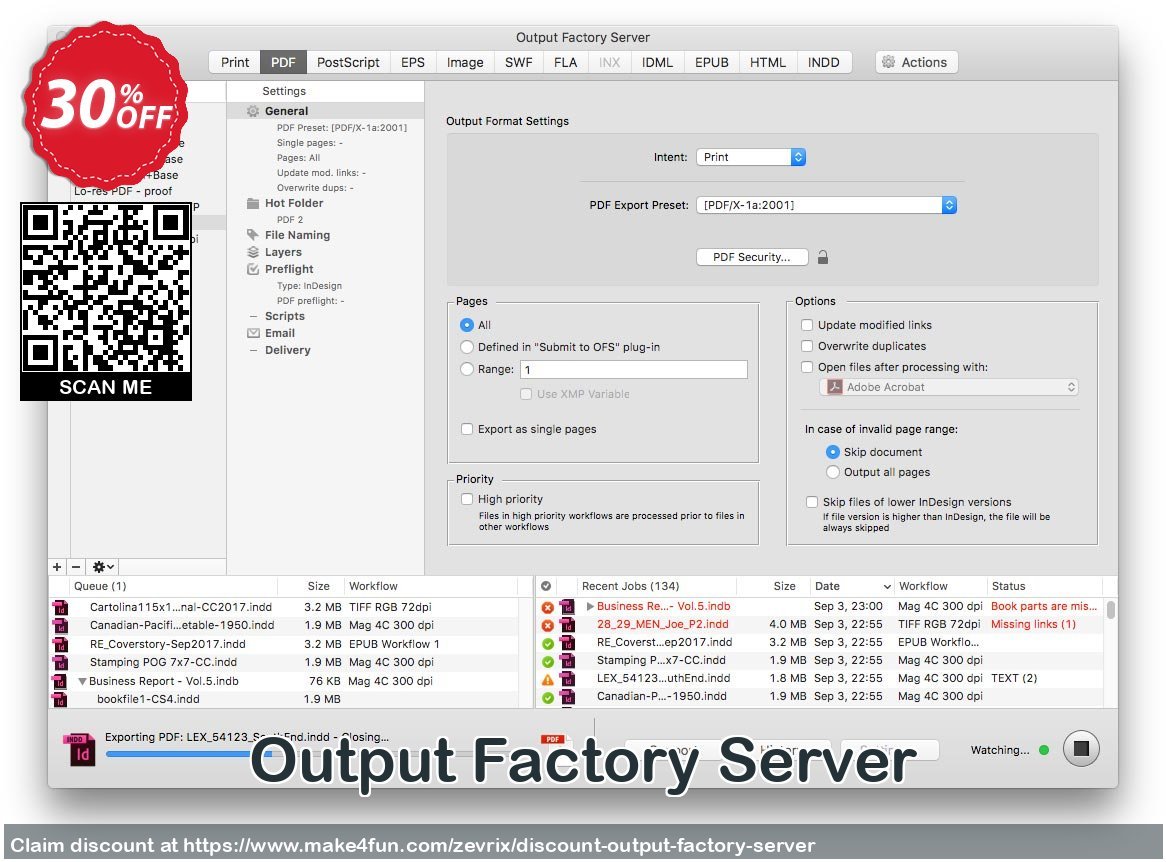This screenshot has width=1166, height=862.
Task: Open the workflow gear actions menu
Action: pos(103,567)
